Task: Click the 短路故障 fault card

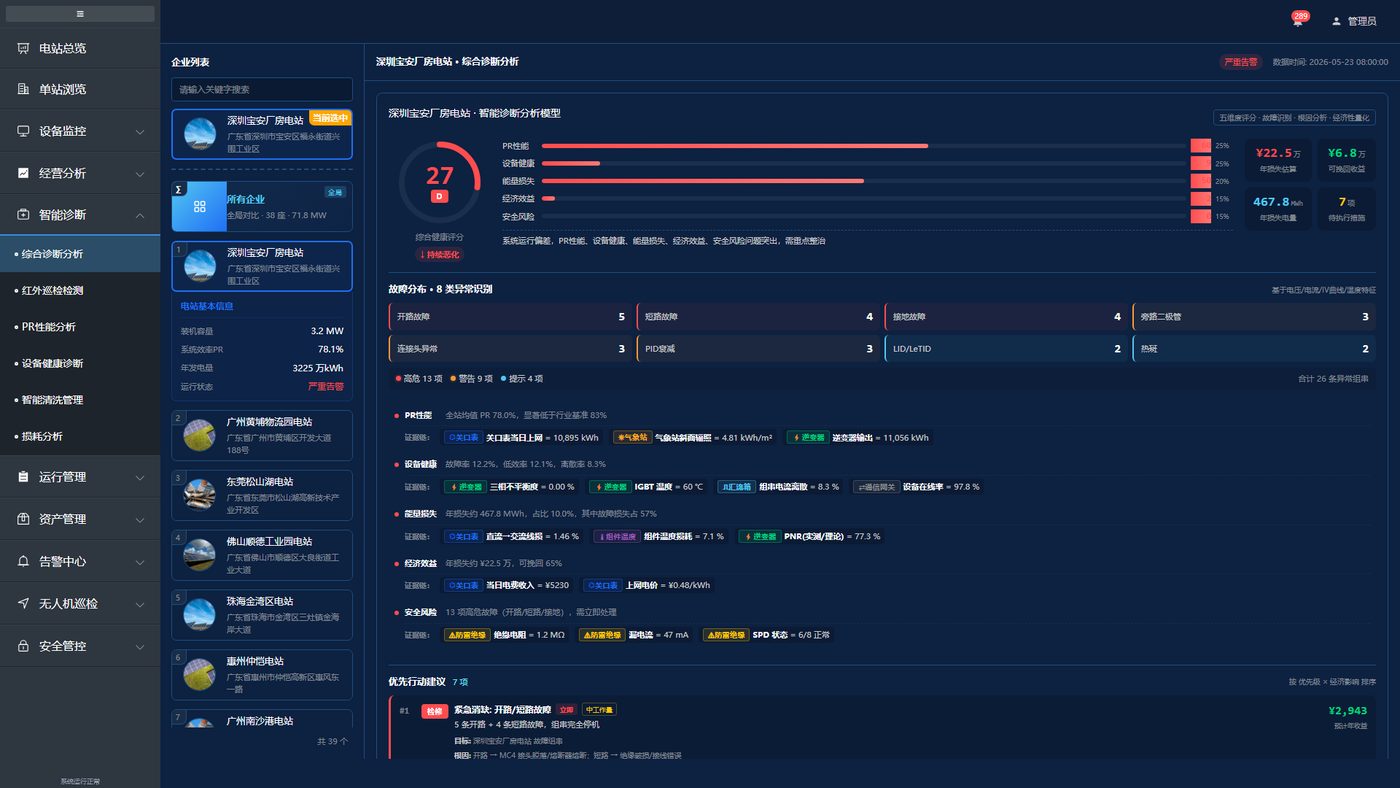Action: (x=758, y=317)
